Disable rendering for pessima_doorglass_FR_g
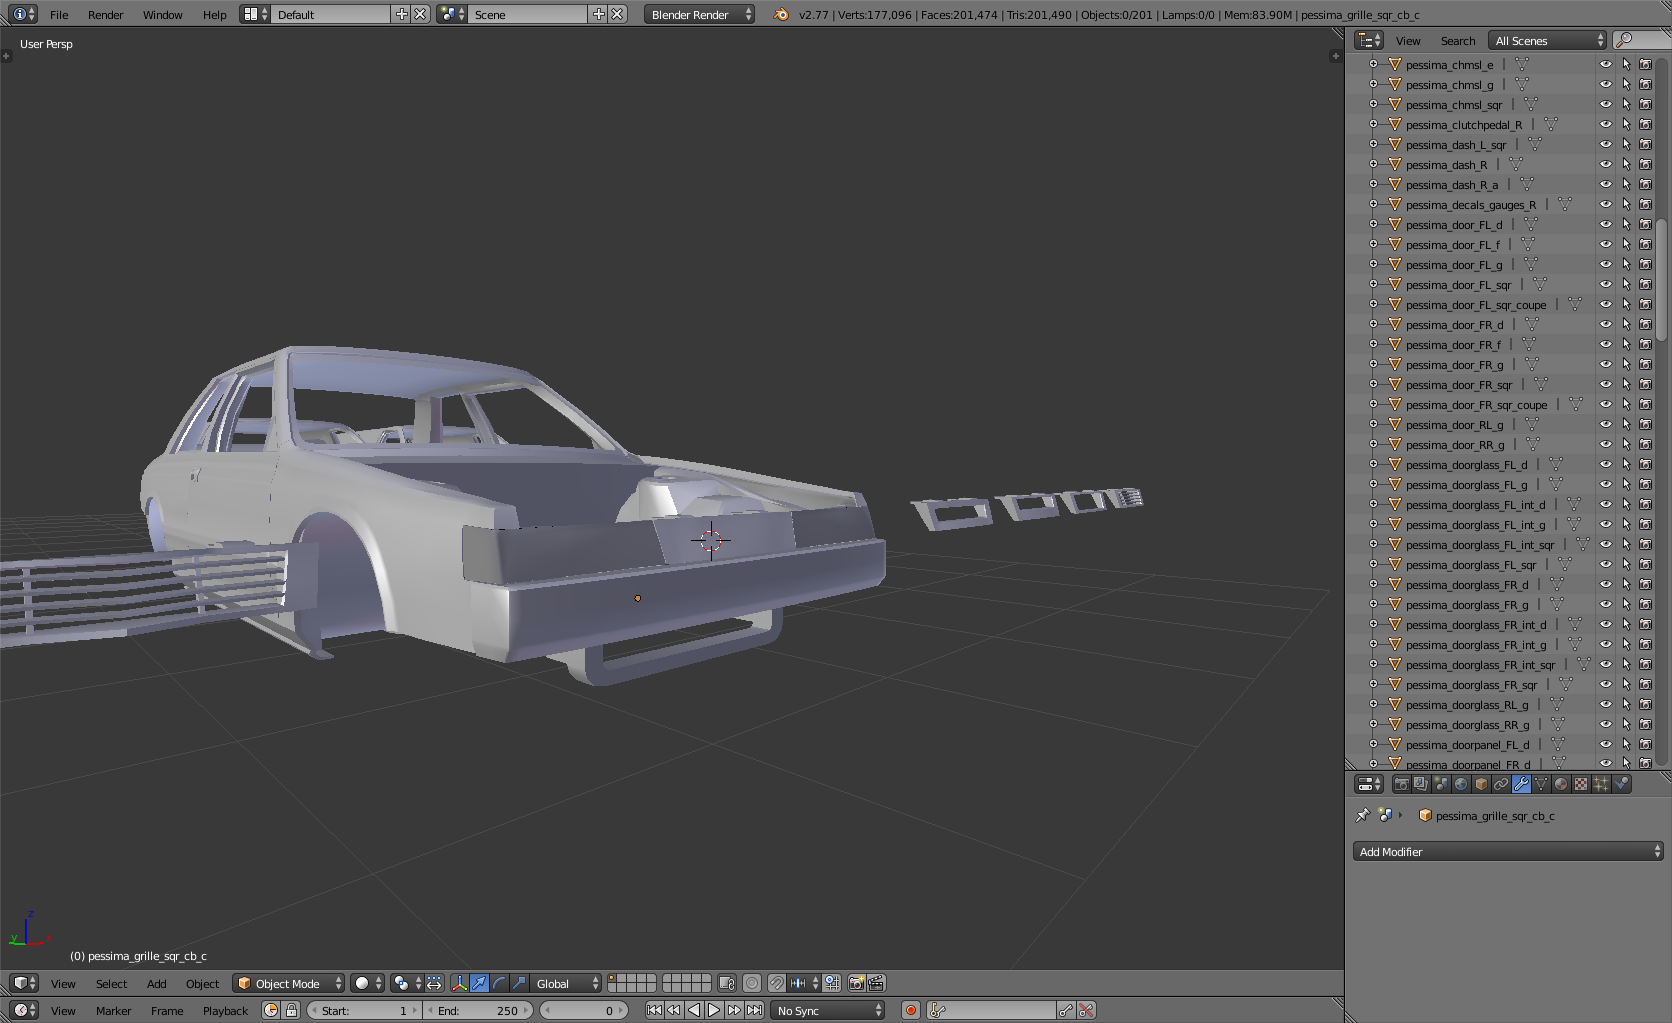Screen dimensions: 1672x1023 pyautogui.click(x=1645, y=605)
